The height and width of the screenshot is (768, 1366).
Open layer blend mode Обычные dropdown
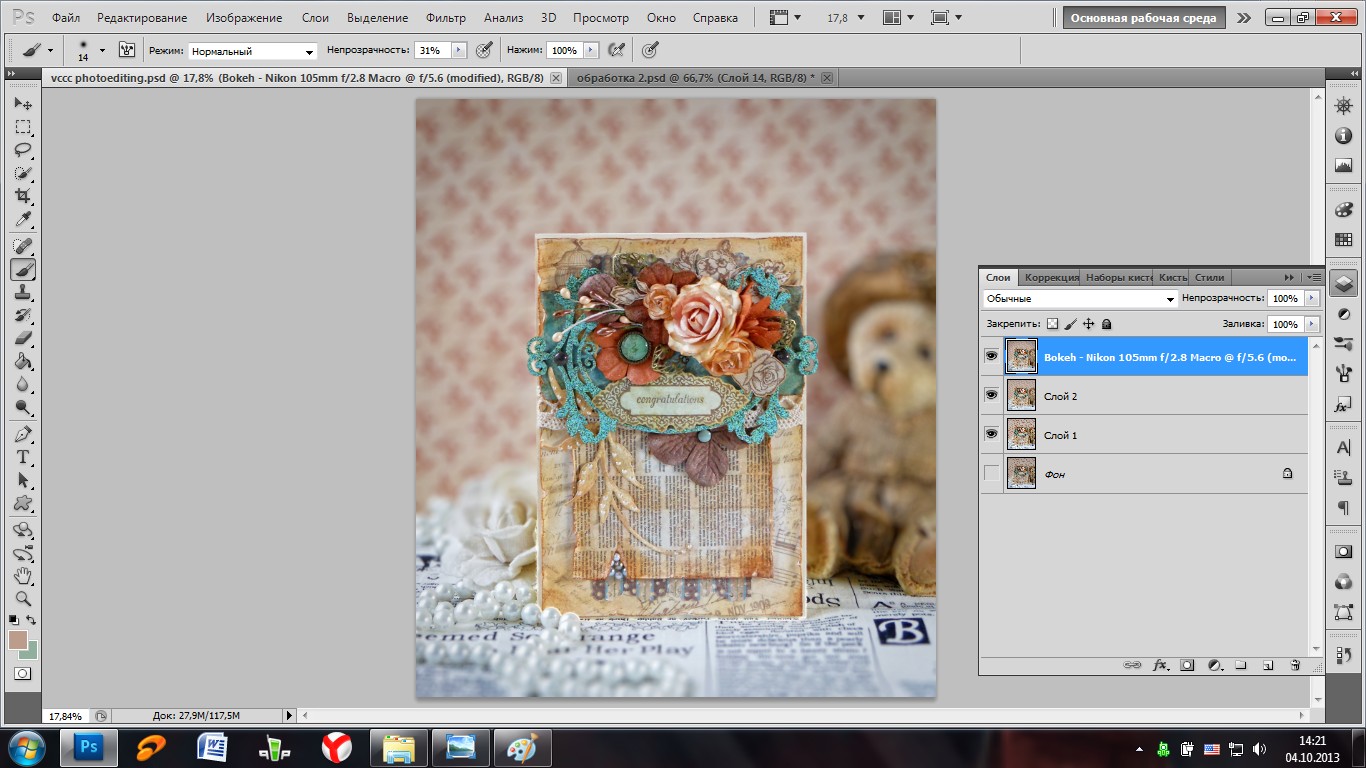[1081, 298]
